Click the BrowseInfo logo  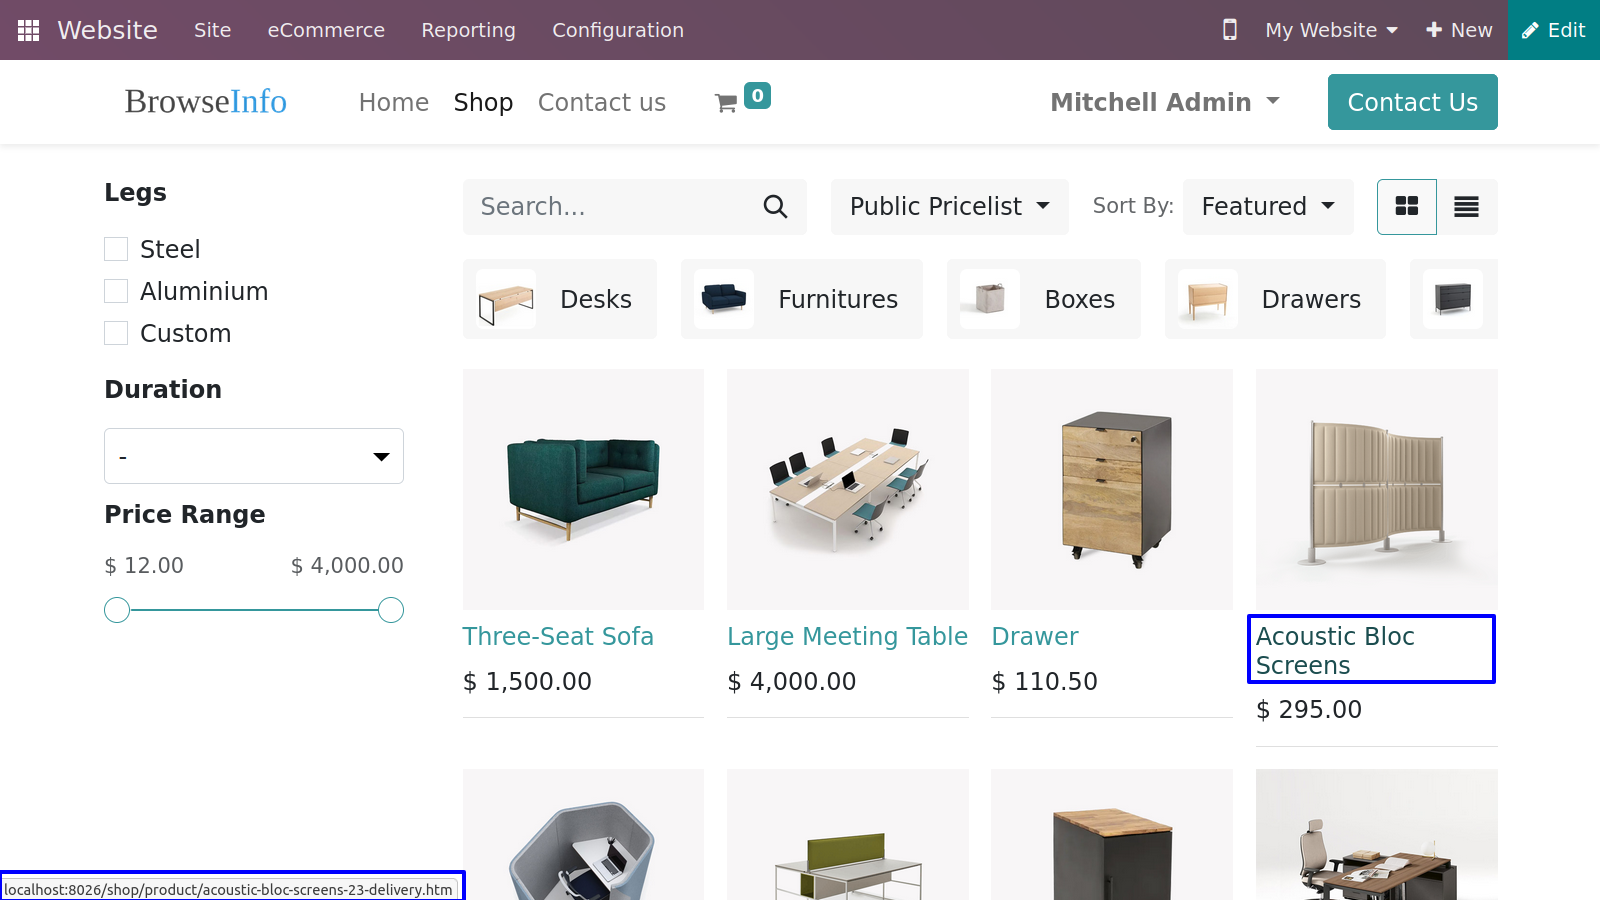coord(205,101)
